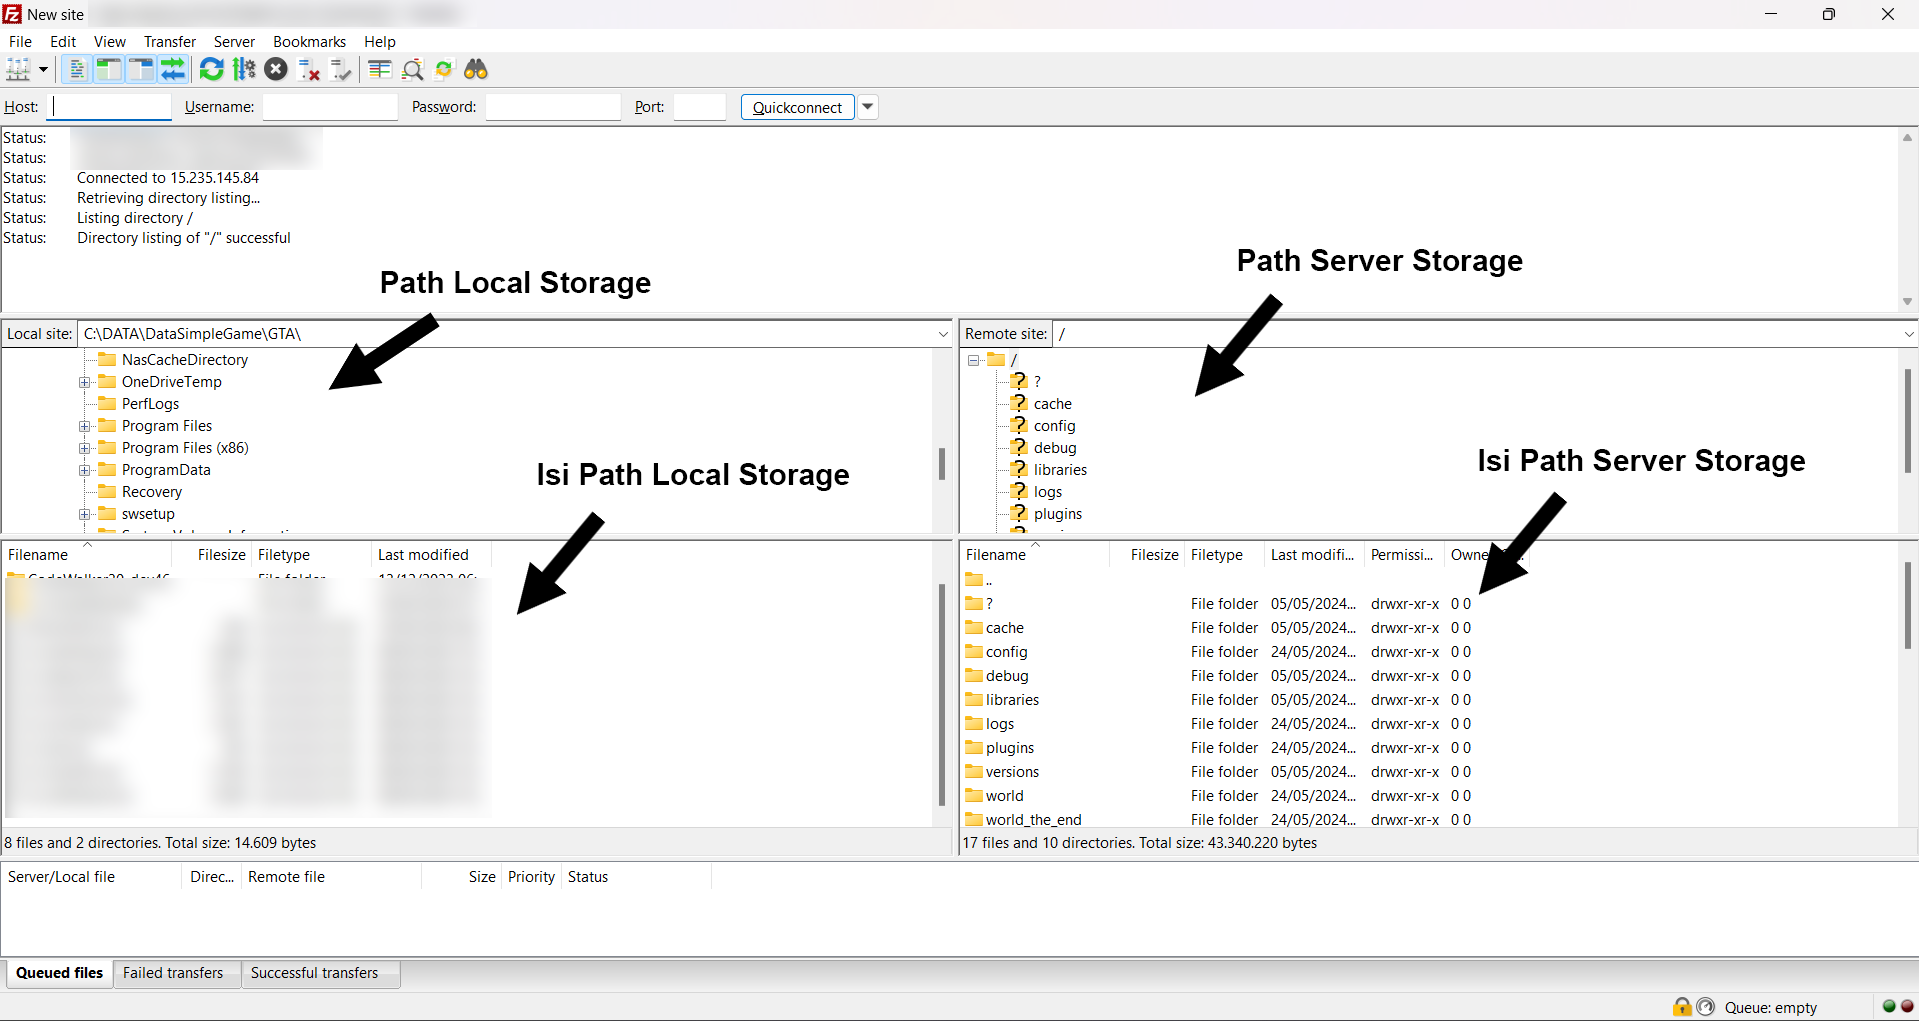Search files with binoculars icon
This screenshot has height=1021, width=1919.
click(x=476, y=69)
